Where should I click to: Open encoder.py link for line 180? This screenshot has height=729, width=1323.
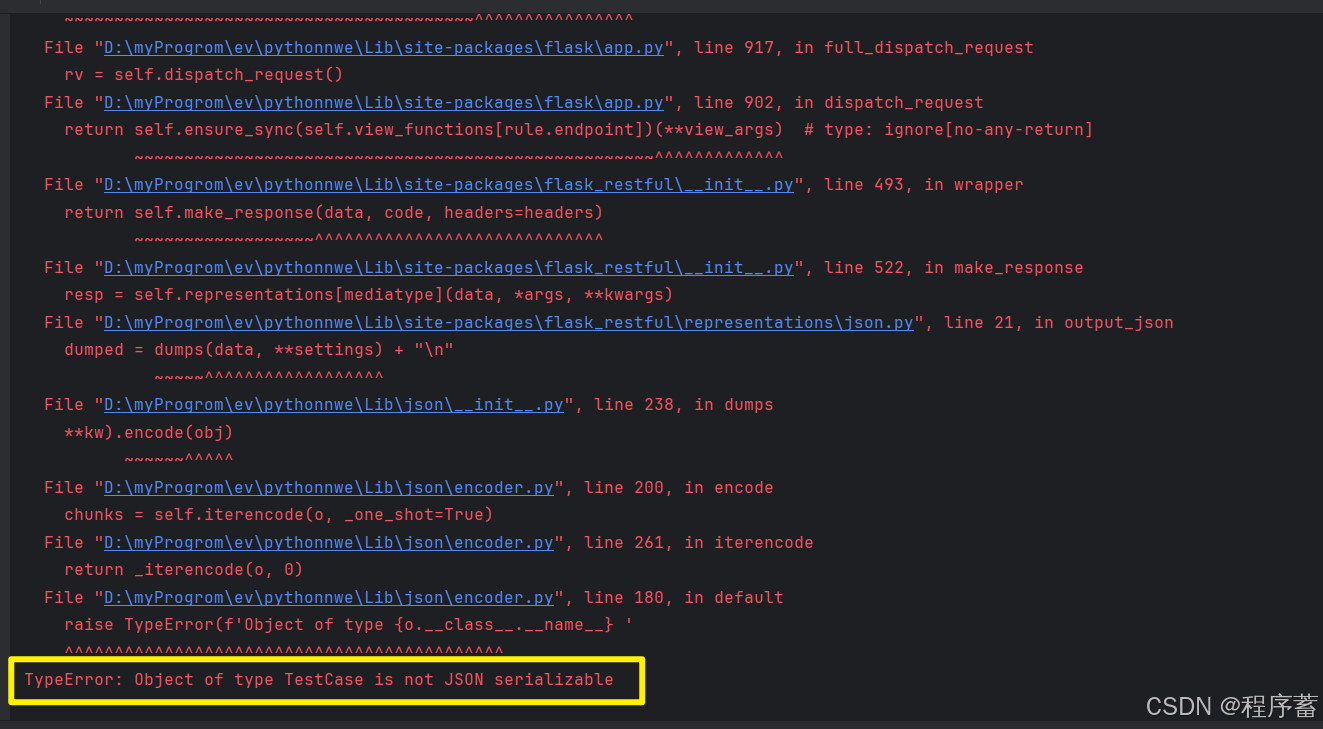click(x=329, y=598)
